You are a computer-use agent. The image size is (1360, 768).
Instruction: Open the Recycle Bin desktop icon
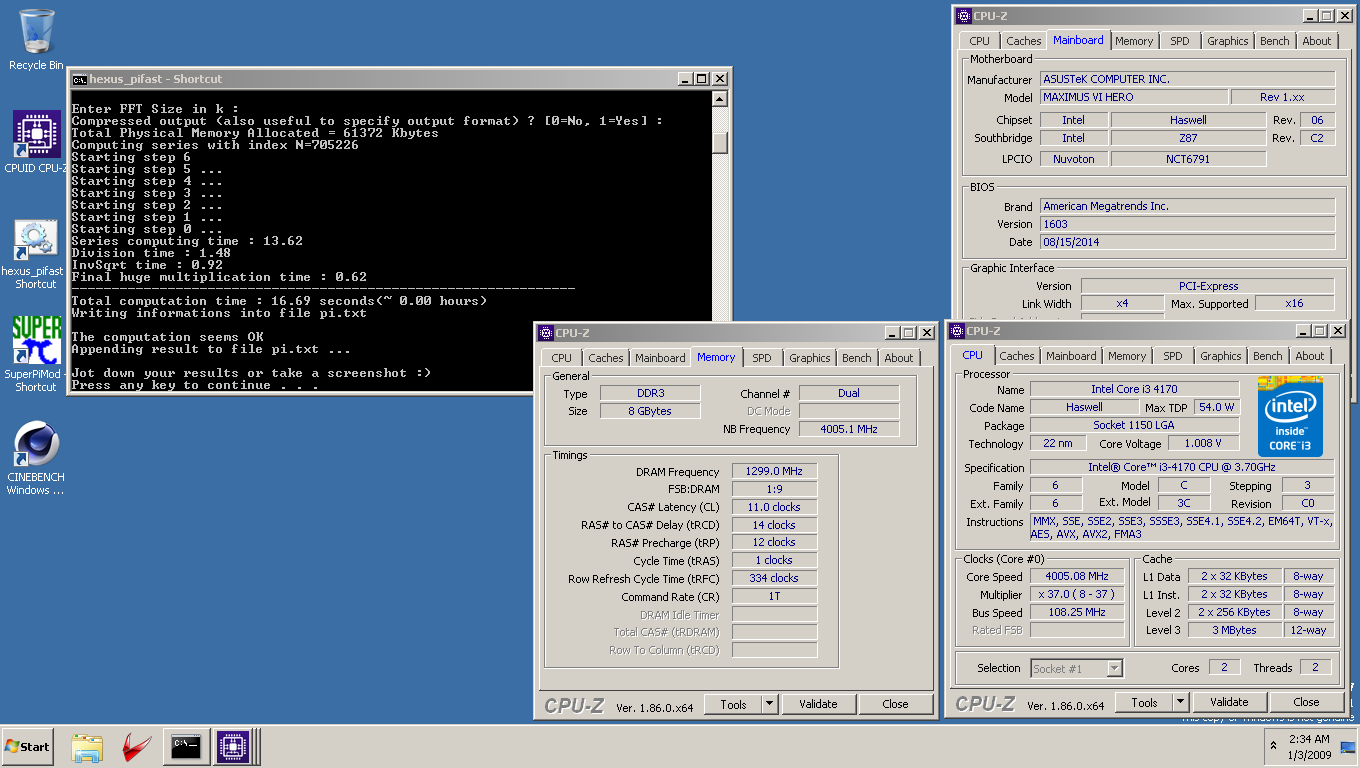click(x=36, y=40)
